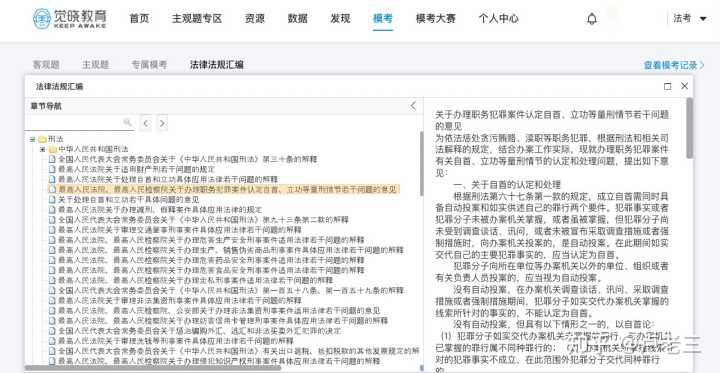This screenshot has width=720, height=373.
Task: Open 生产、销售伪劣商品刑事案件 解释
Action: pos(231,250)
